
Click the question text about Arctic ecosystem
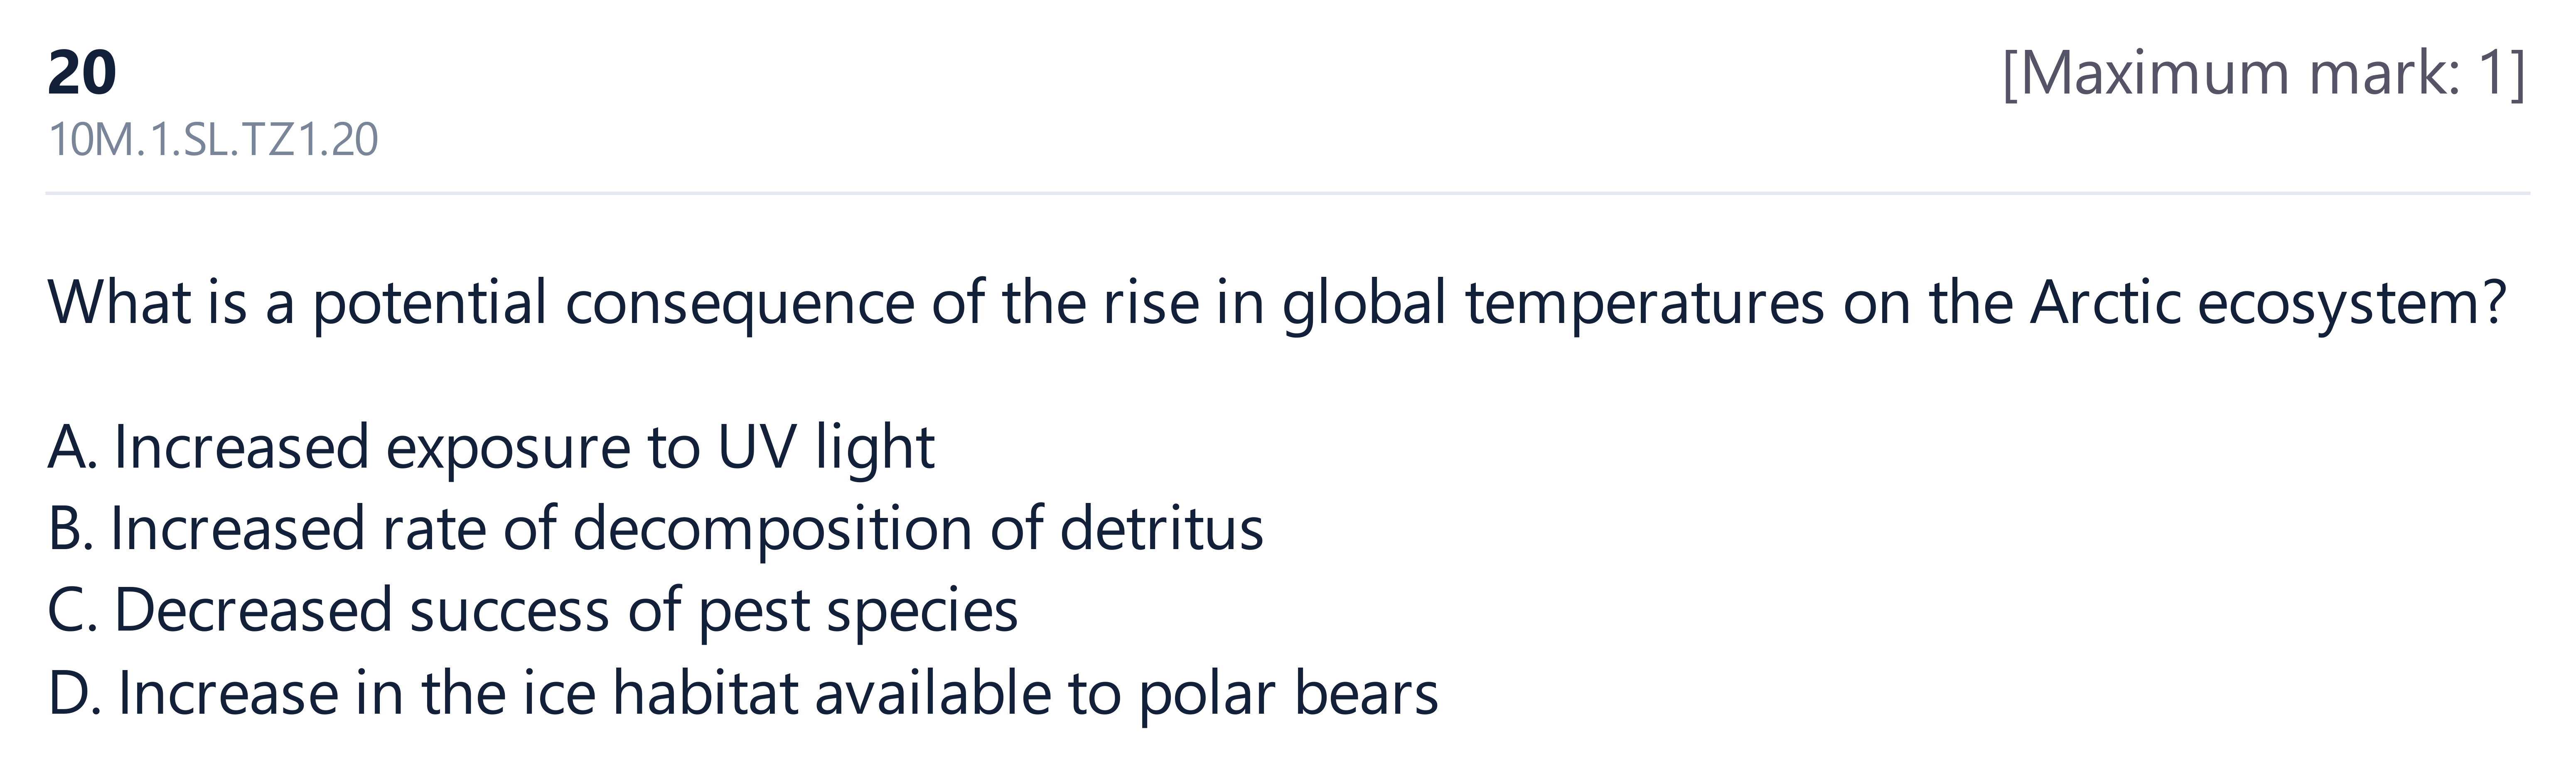coord(1277,303)
